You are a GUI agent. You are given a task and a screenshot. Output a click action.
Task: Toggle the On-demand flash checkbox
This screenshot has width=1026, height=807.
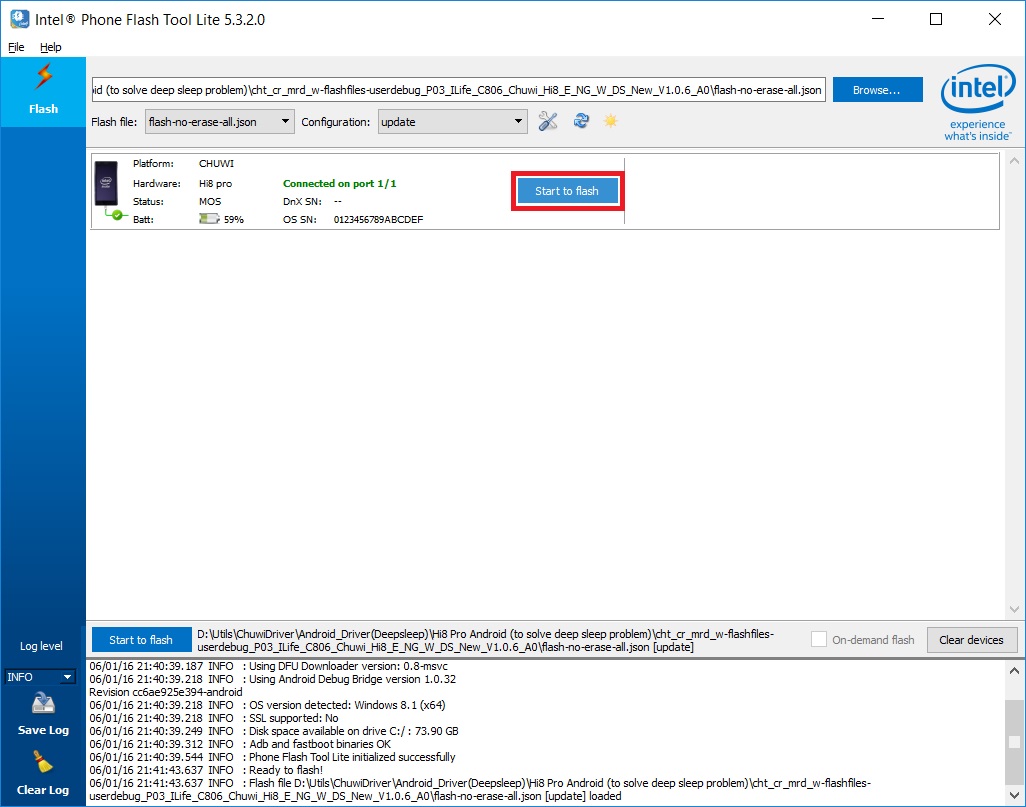coord(819,639)
